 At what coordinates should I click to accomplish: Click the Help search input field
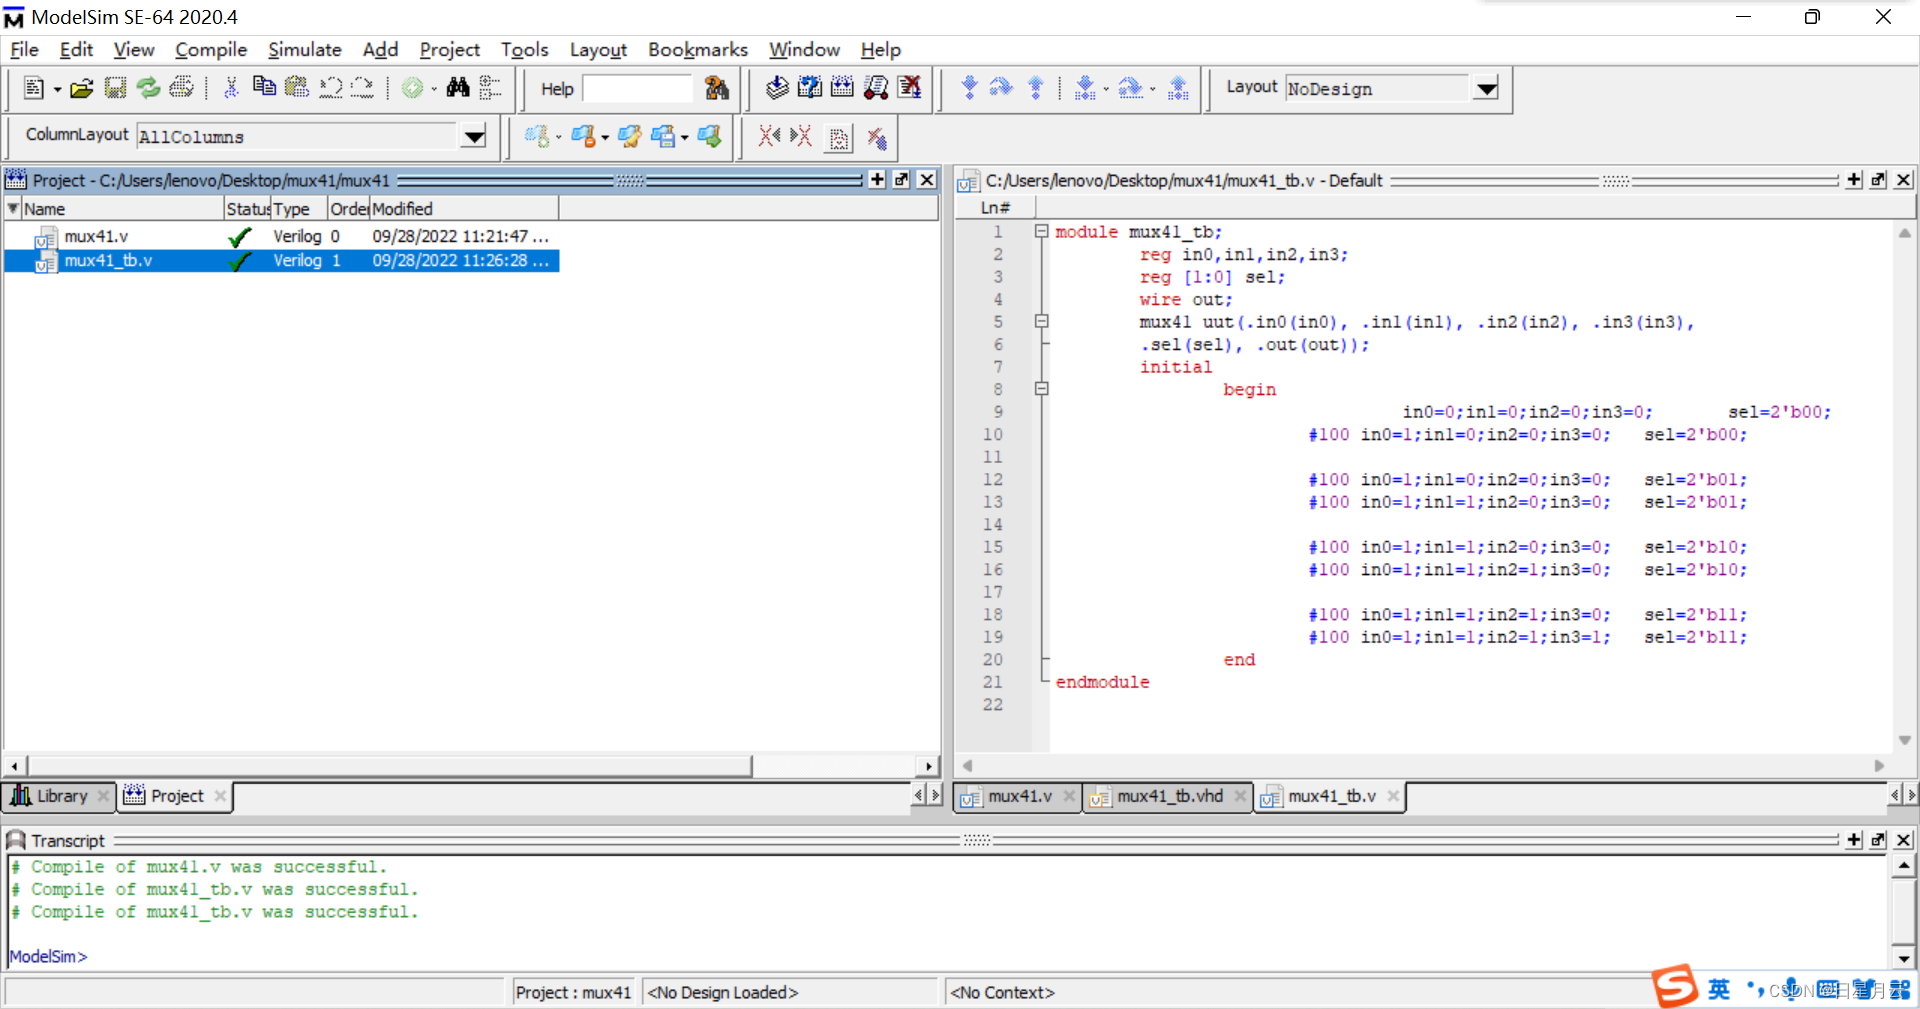point(638,88)
